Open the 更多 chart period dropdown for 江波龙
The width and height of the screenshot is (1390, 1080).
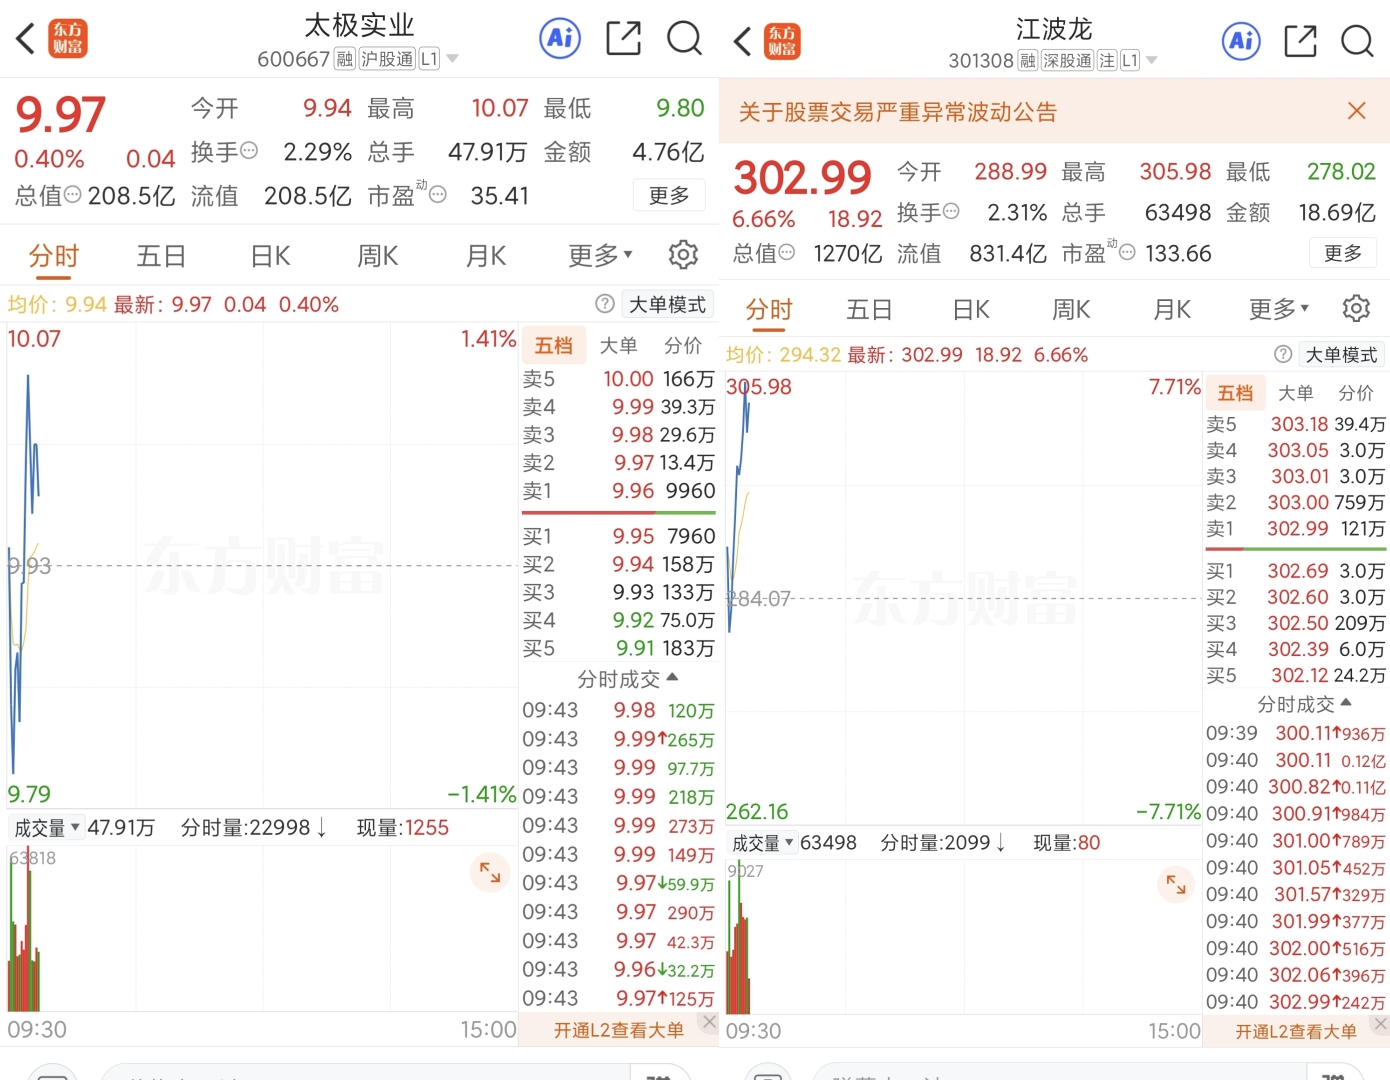1279,309
